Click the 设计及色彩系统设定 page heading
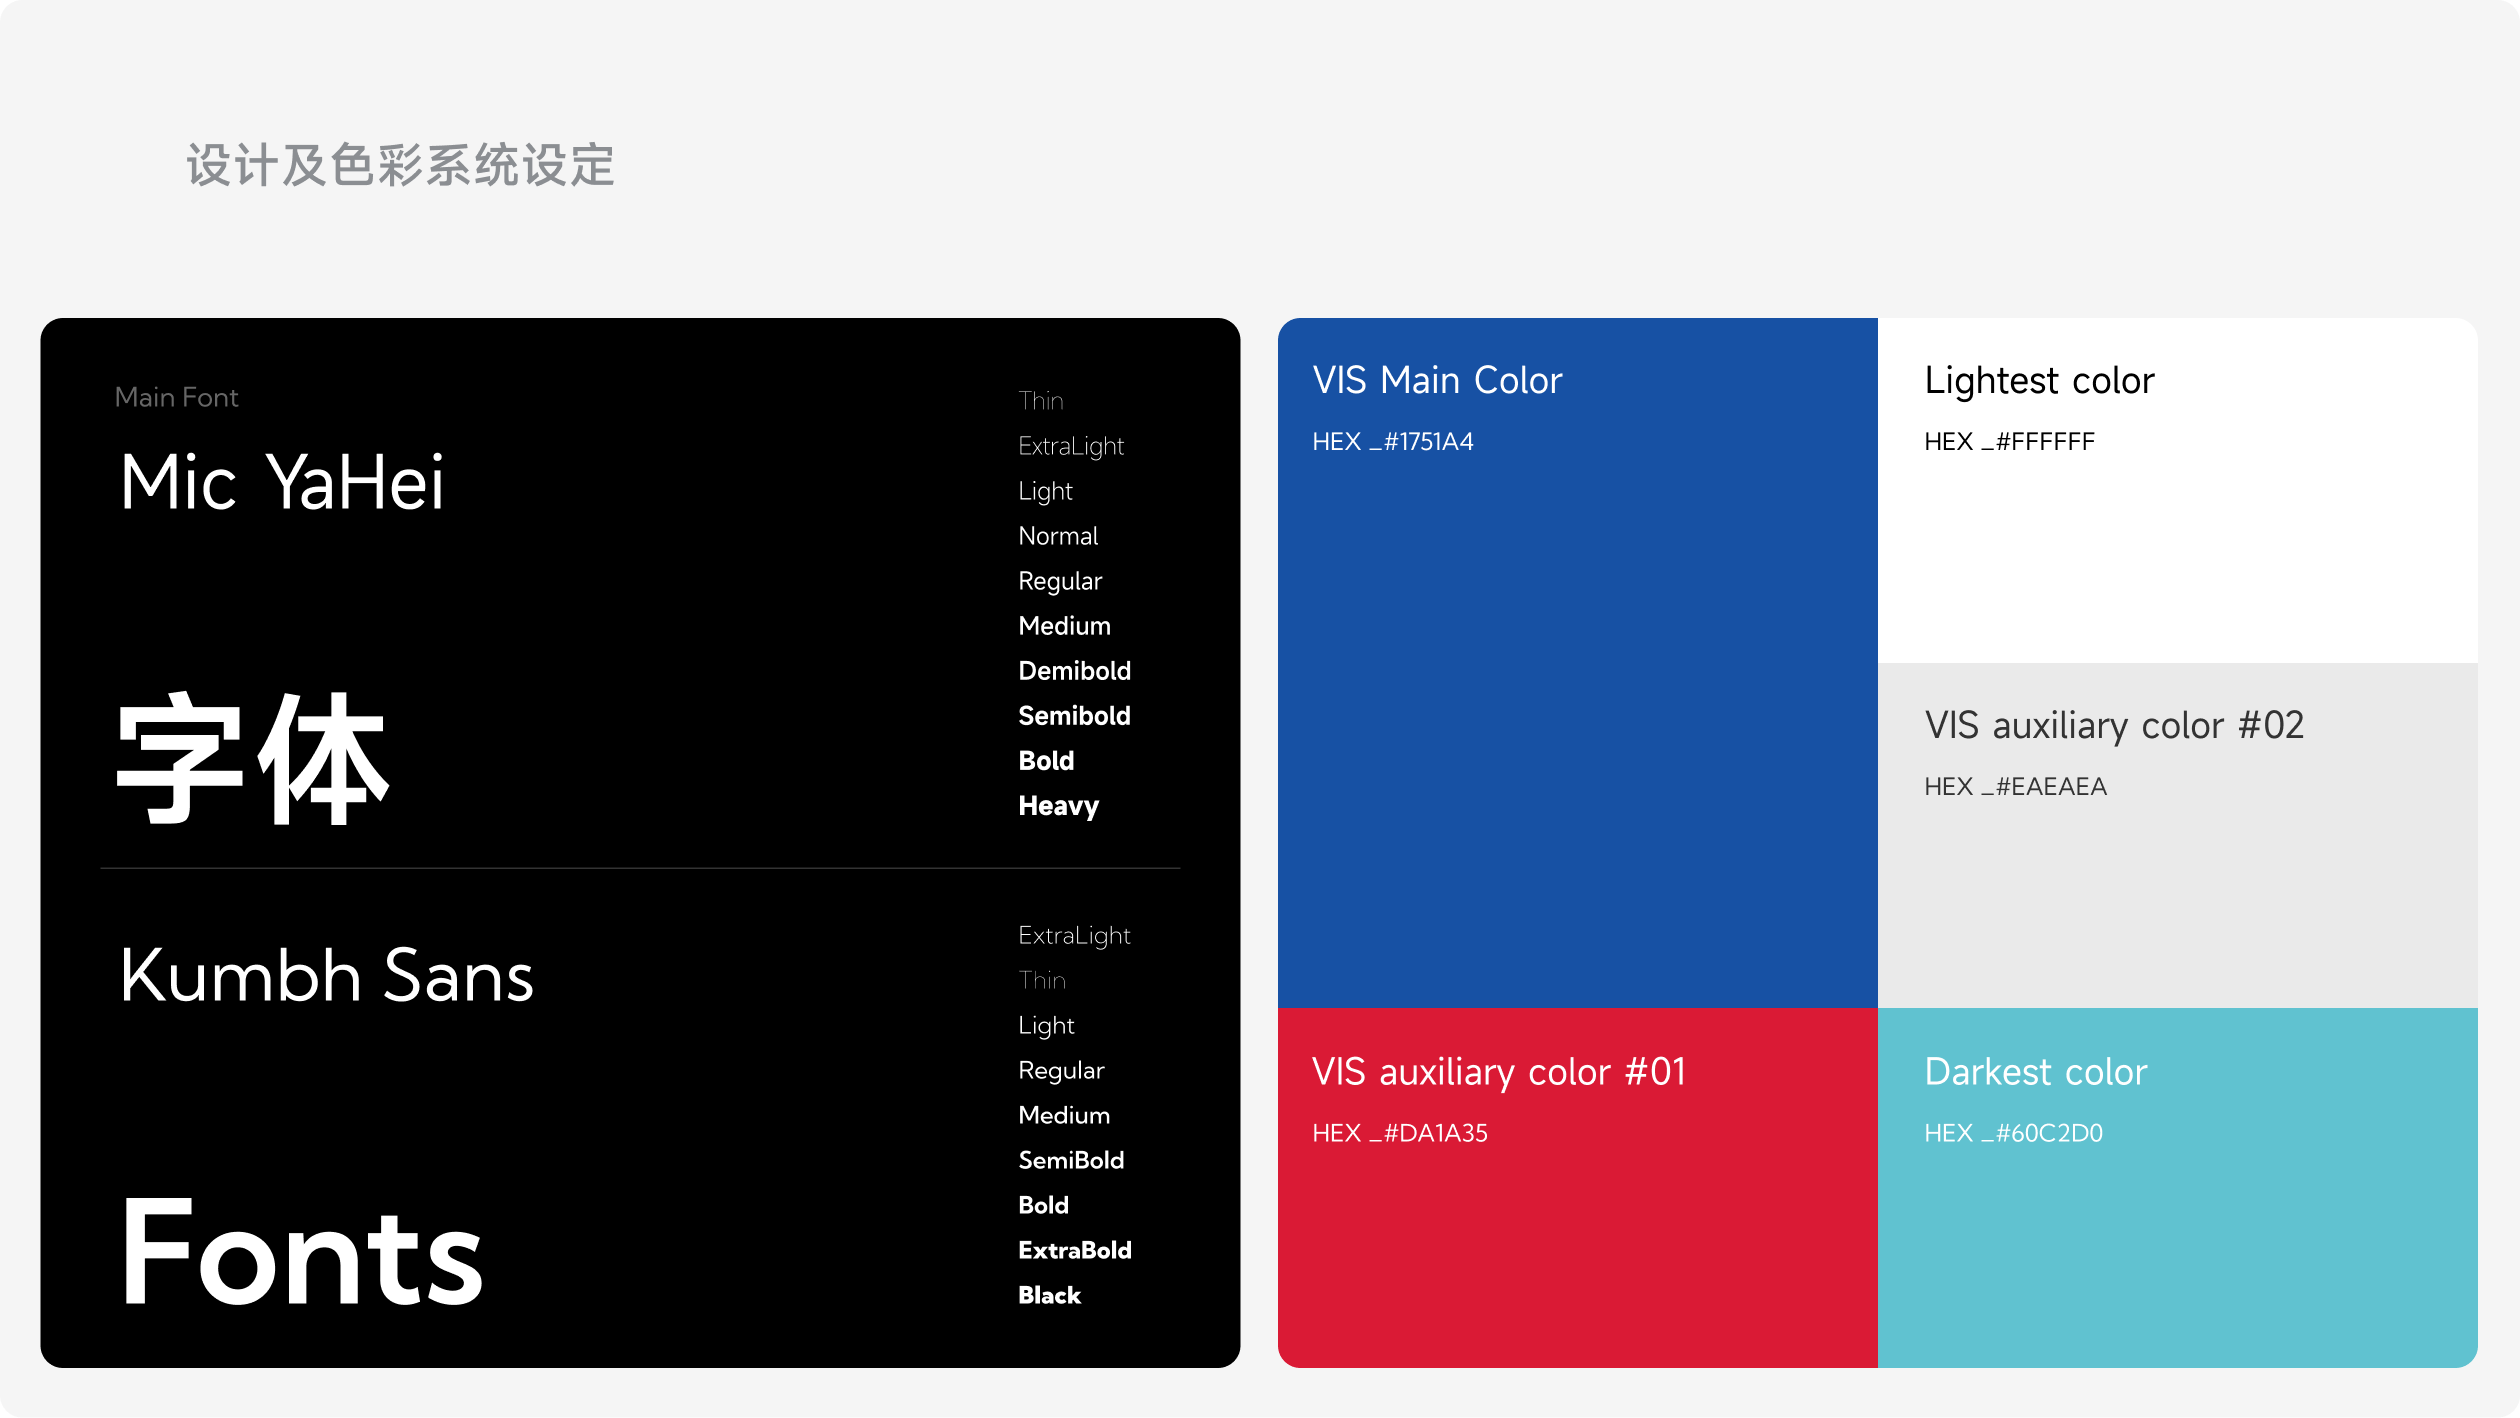This screenshot has height=1418, width=2520. pos(400,165)
